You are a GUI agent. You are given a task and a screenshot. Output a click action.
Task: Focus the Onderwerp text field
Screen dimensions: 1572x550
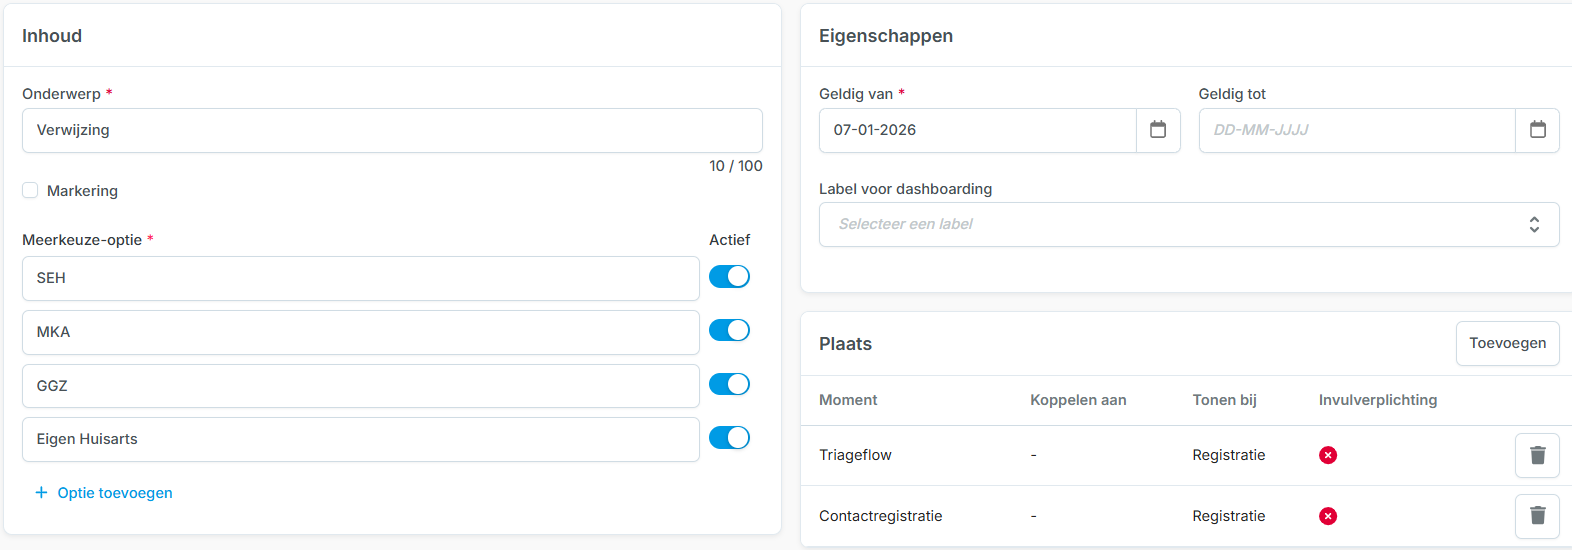(392, 131)
